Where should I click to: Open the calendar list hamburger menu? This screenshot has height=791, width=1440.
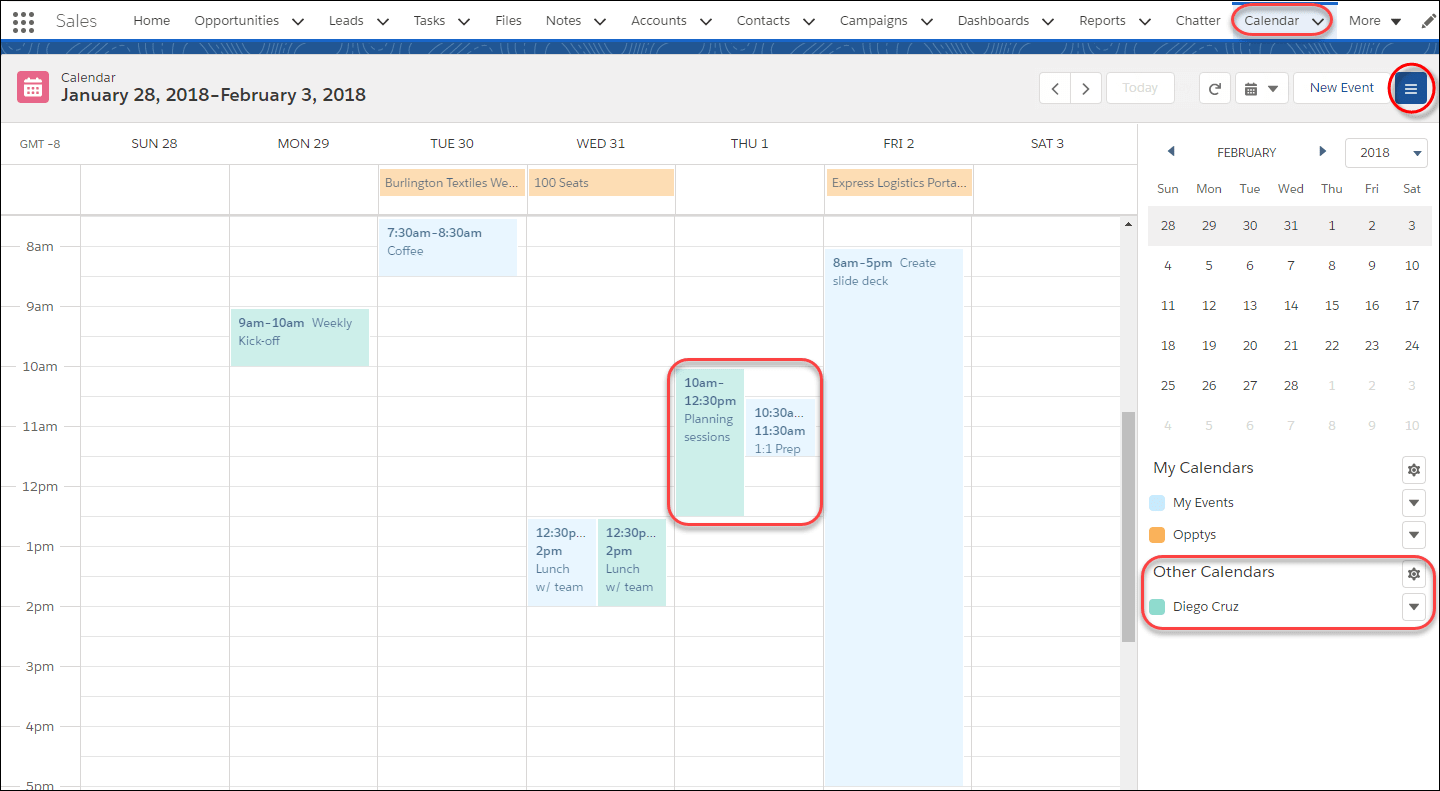pos(1411,88)
